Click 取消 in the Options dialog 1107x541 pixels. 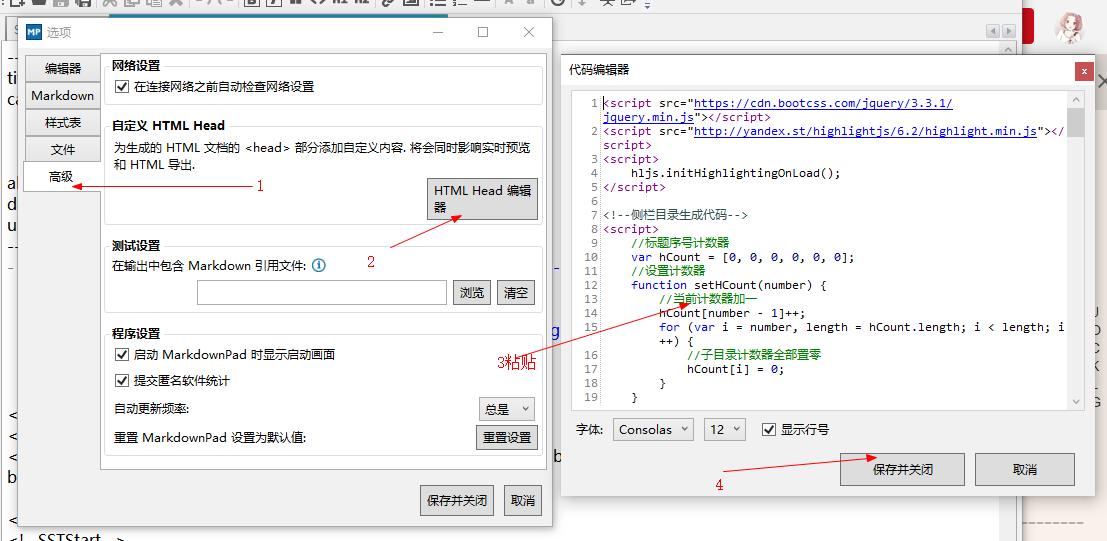522,501
